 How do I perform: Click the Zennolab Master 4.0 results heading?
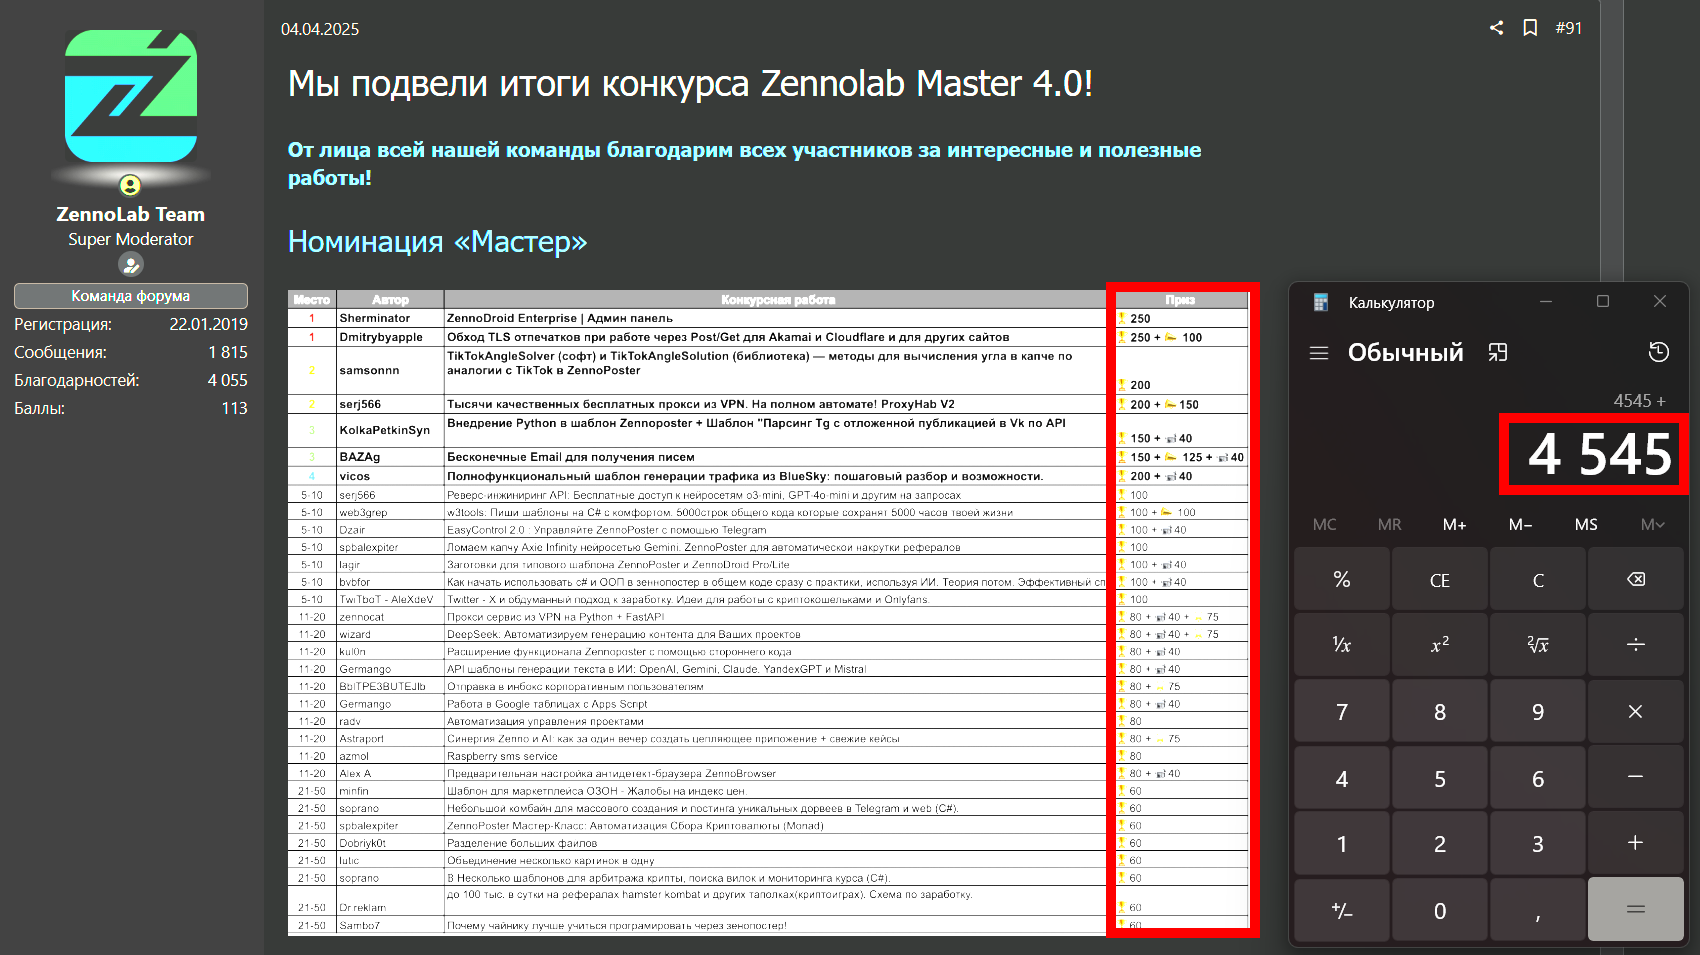click(x=690, y=84)
